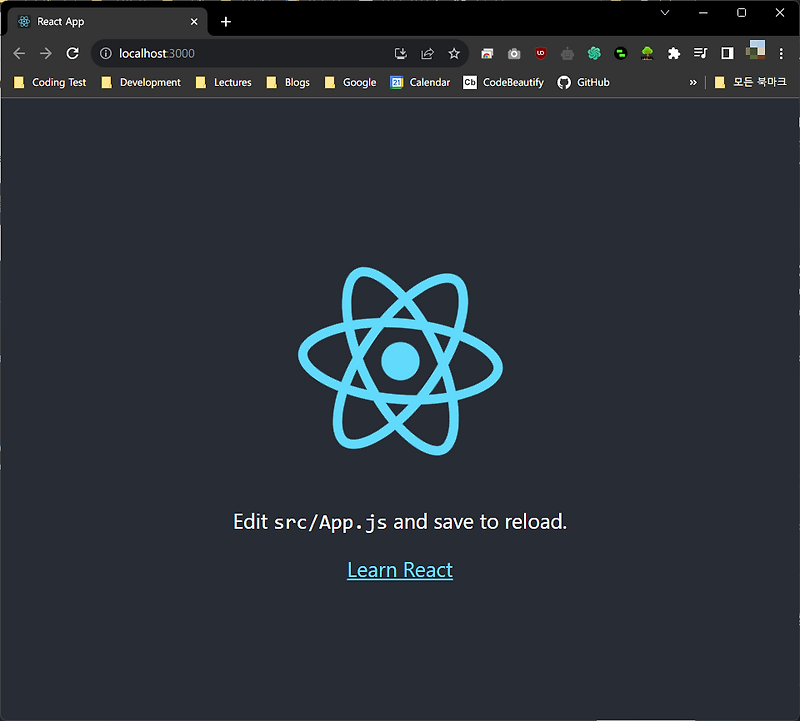Click the Learn React link

tap(399, 569)
